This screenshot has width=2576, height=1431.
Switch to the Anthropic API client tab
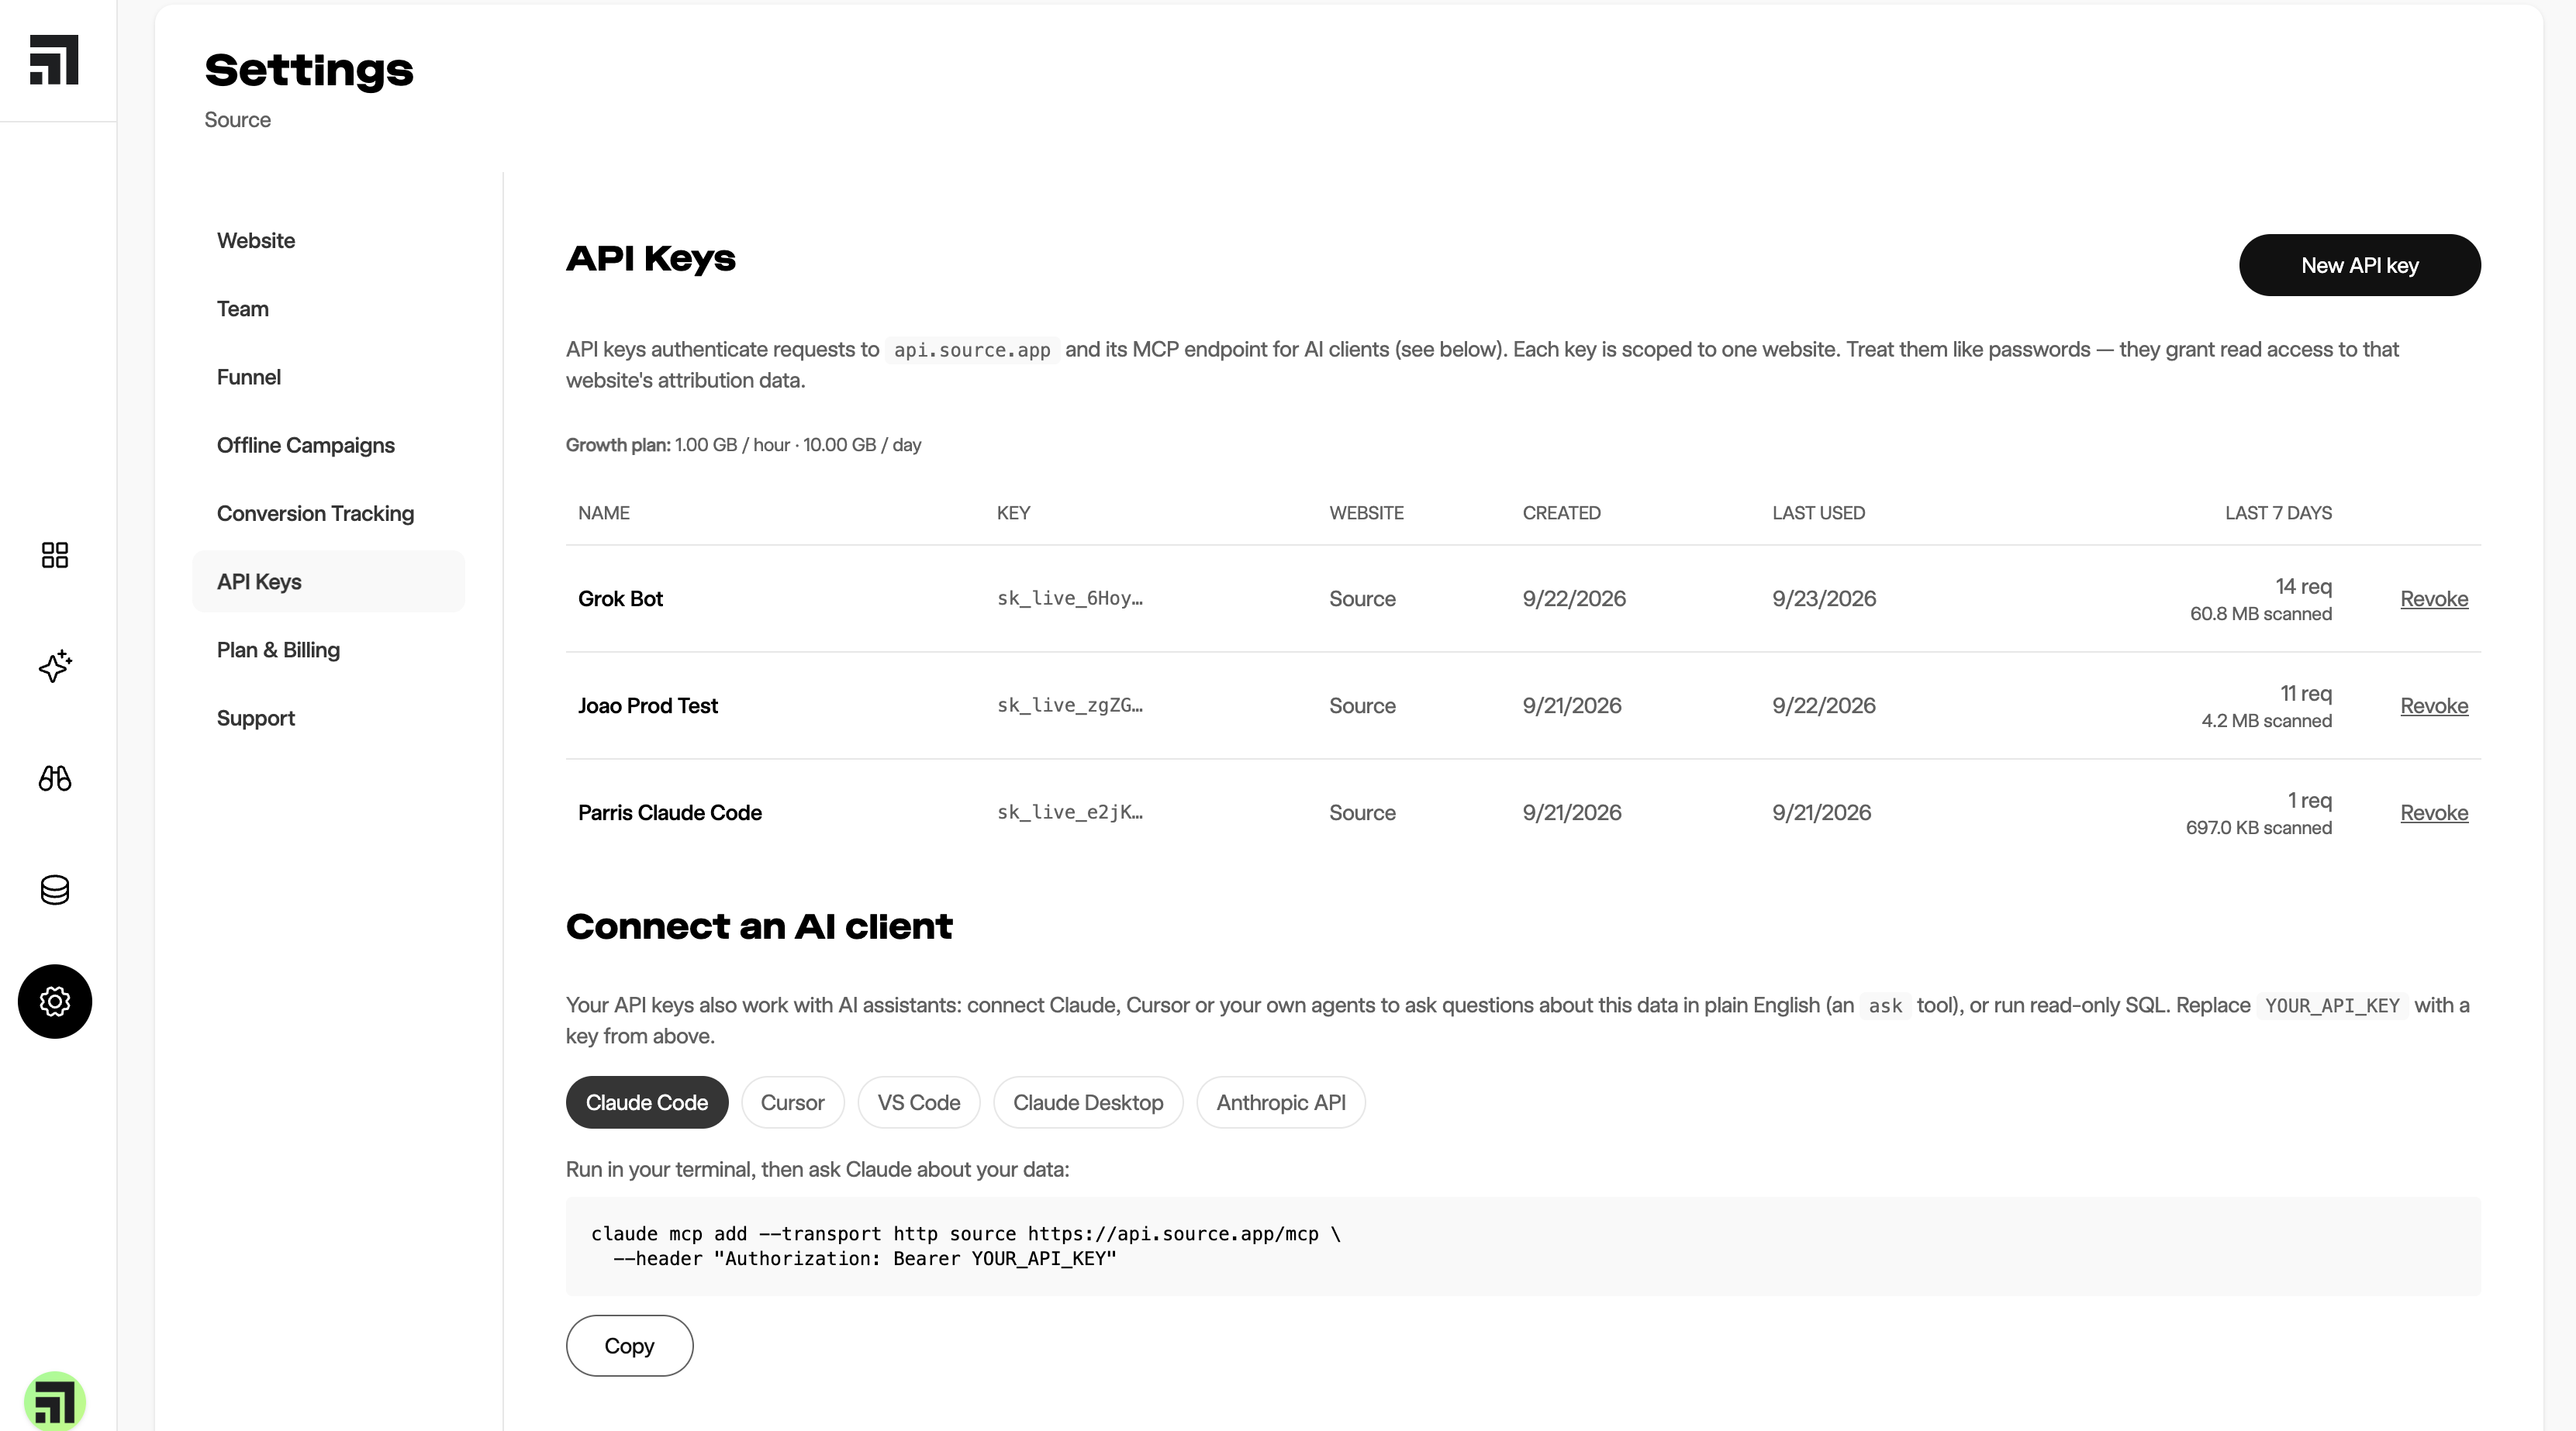(1281, 1102)
